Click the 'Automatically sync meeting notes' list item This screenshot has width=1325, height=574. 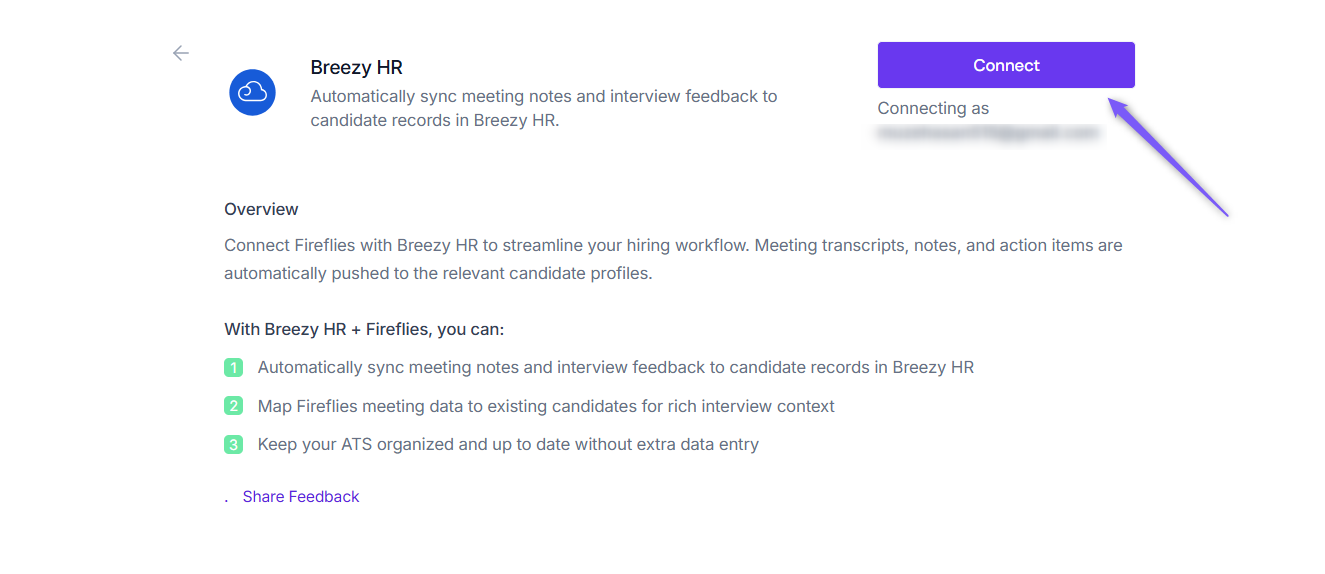pyautogui.click(x=616, y=368)
